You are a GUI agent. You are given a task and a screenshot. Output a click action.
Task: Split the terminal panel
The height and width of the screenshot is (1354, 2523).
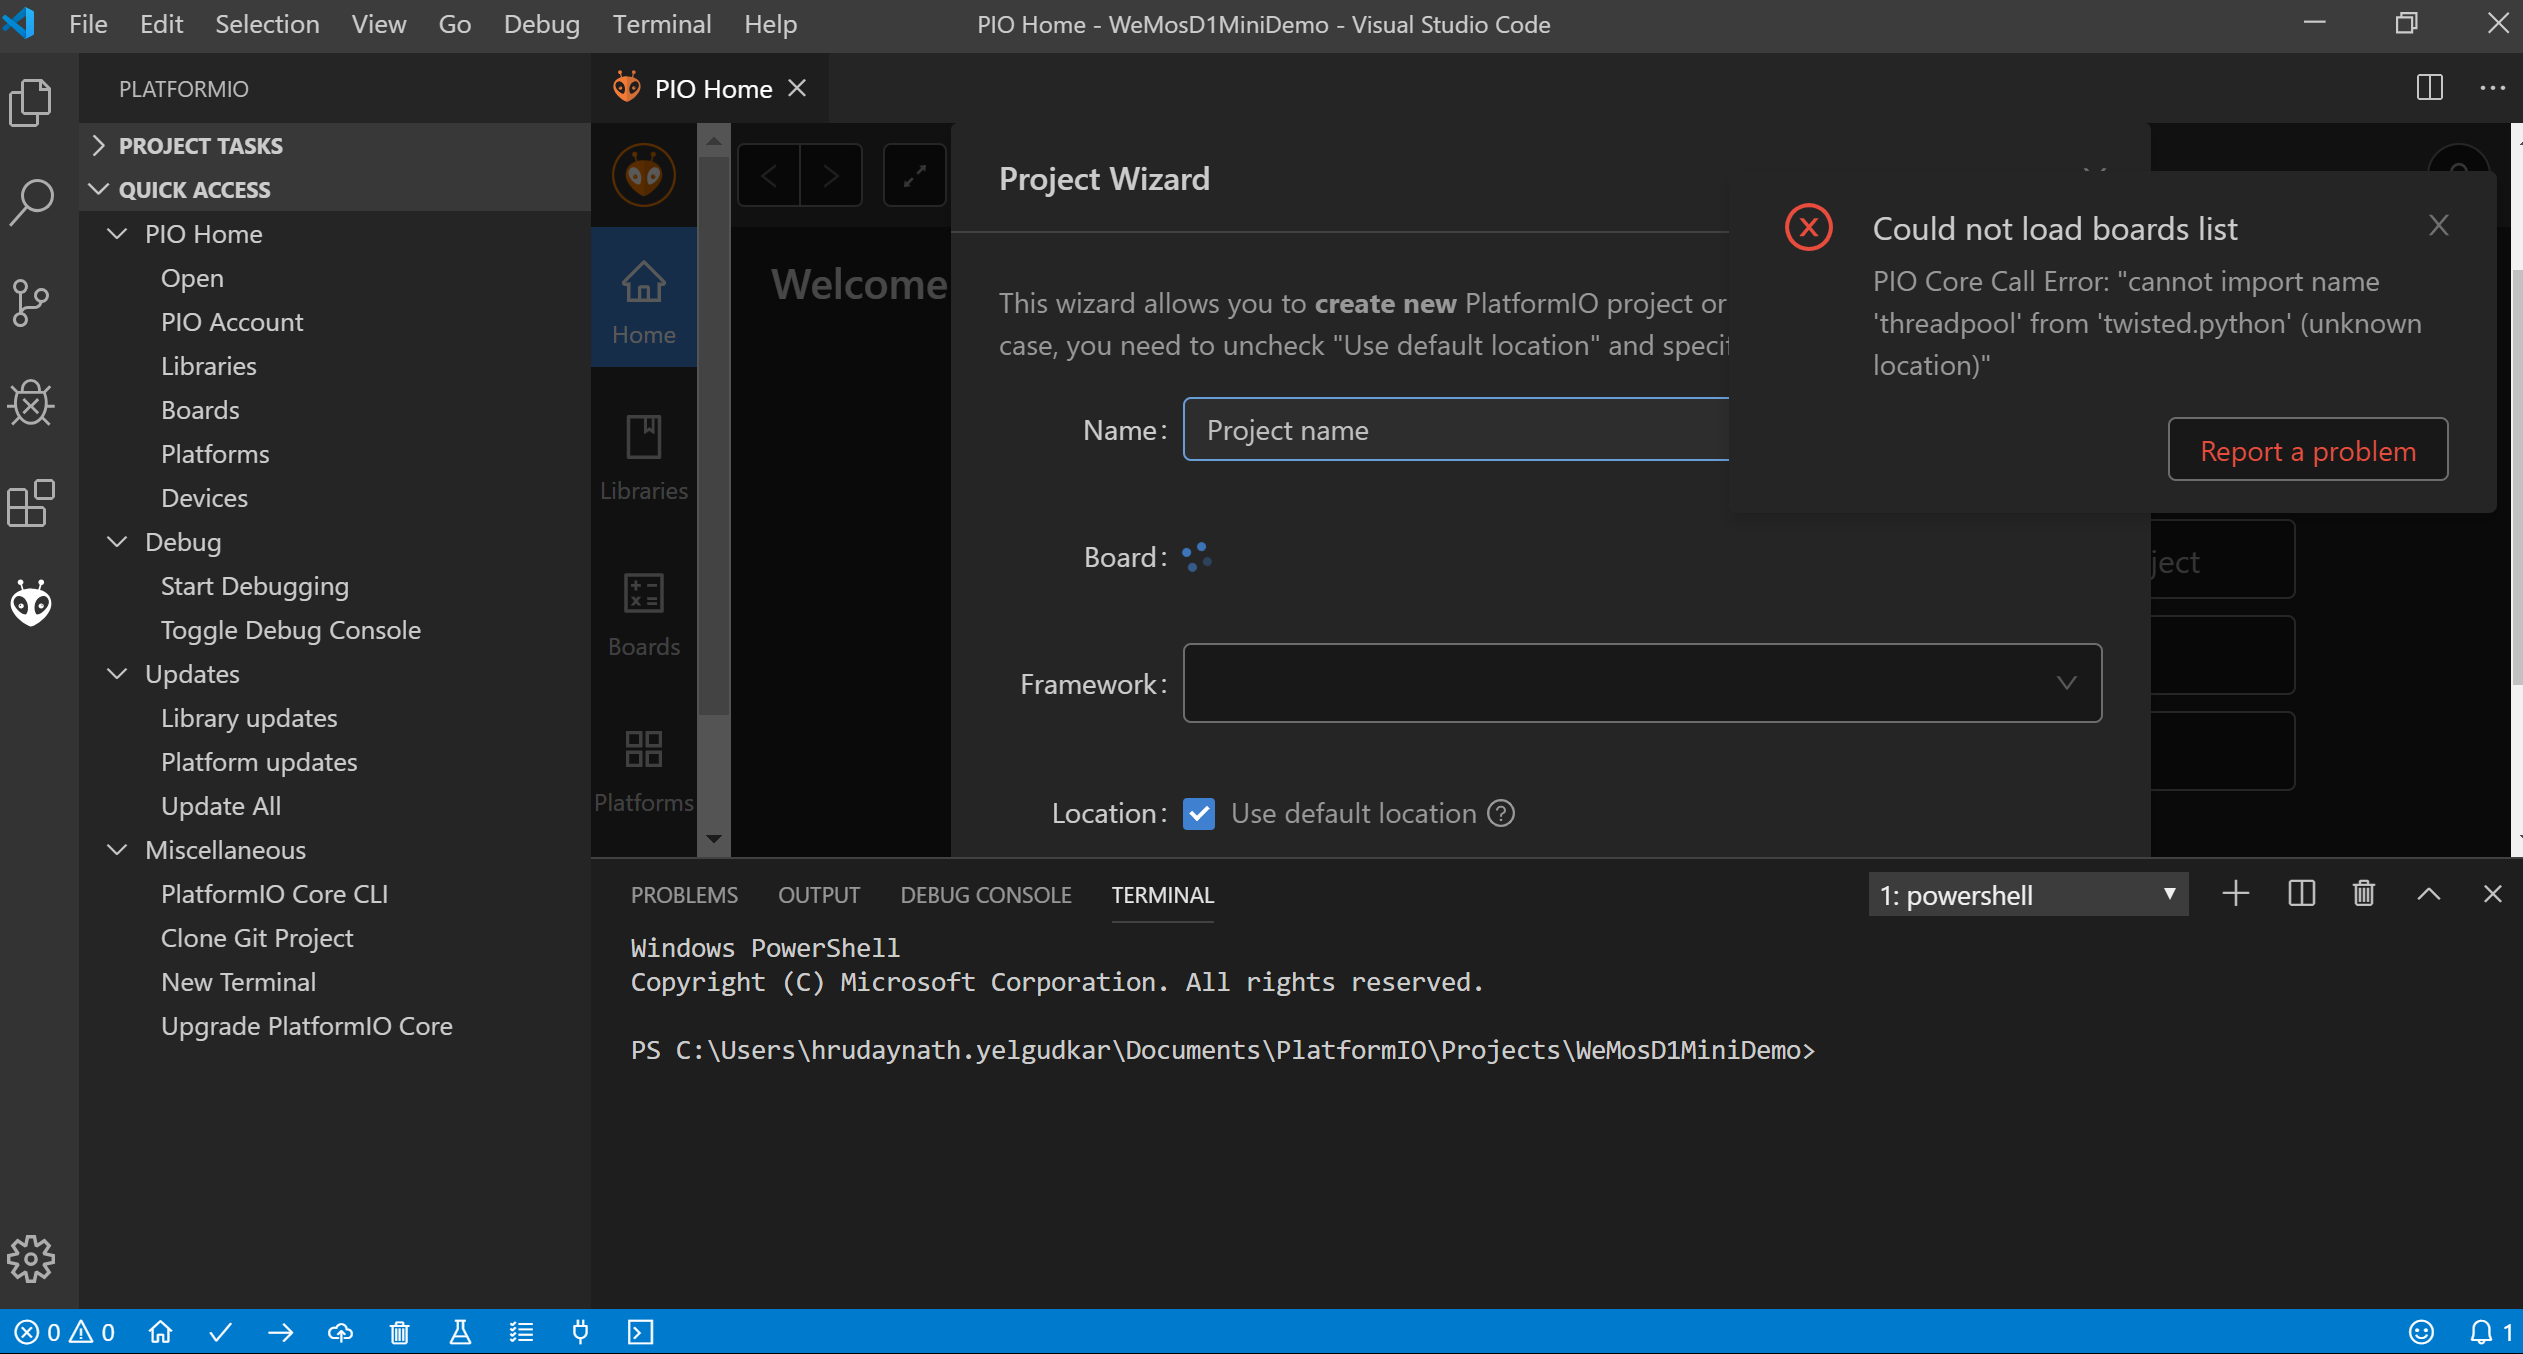coord(2301,894)
